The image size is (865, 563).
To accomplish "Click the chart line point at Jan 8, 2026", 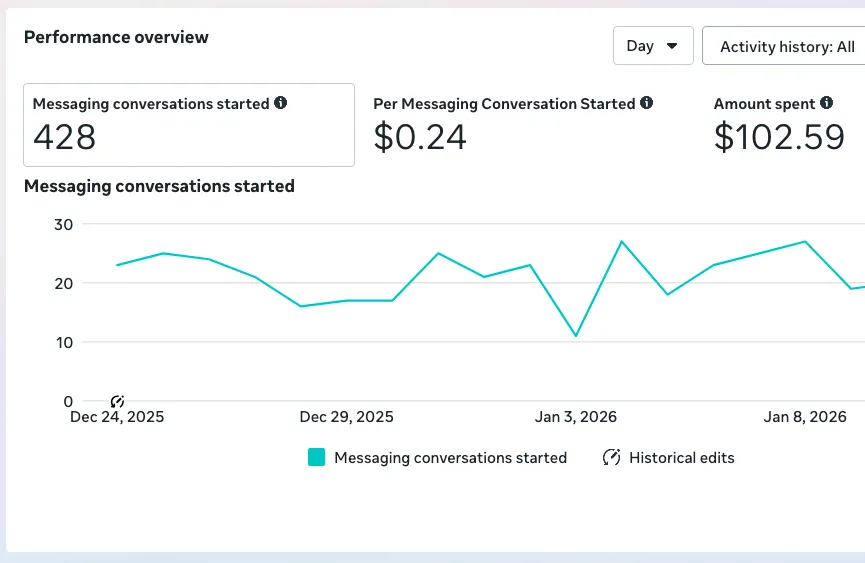I will 805,242.
